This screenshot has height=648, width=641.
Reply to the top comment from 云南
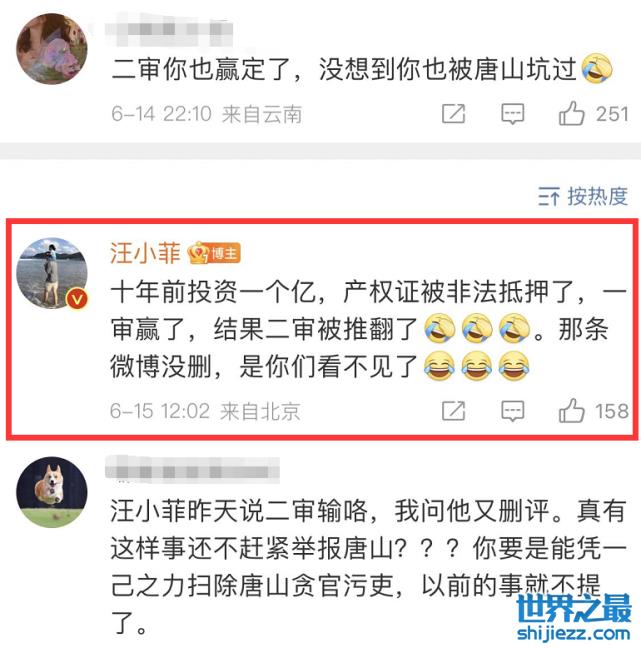pos(512,114)
